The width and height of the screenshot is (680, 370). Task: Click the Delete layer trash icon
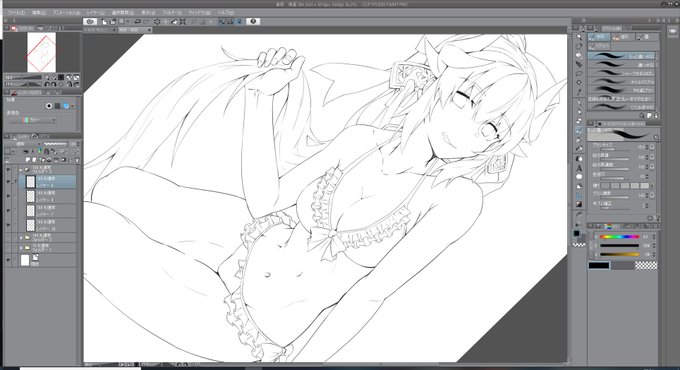pyautogui.click(x=77, y=160)
